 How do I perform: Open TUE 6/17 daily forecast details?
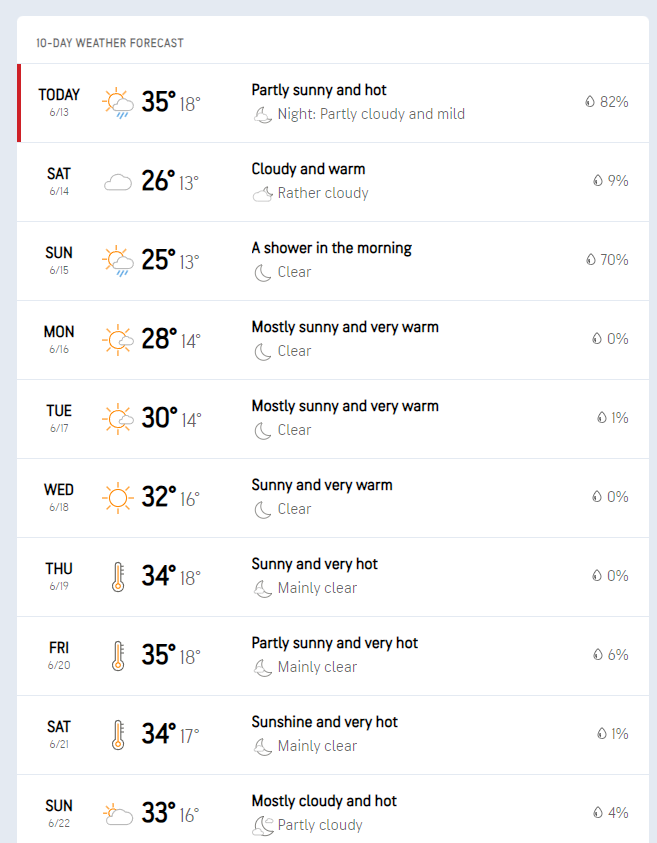pos(333,419)
